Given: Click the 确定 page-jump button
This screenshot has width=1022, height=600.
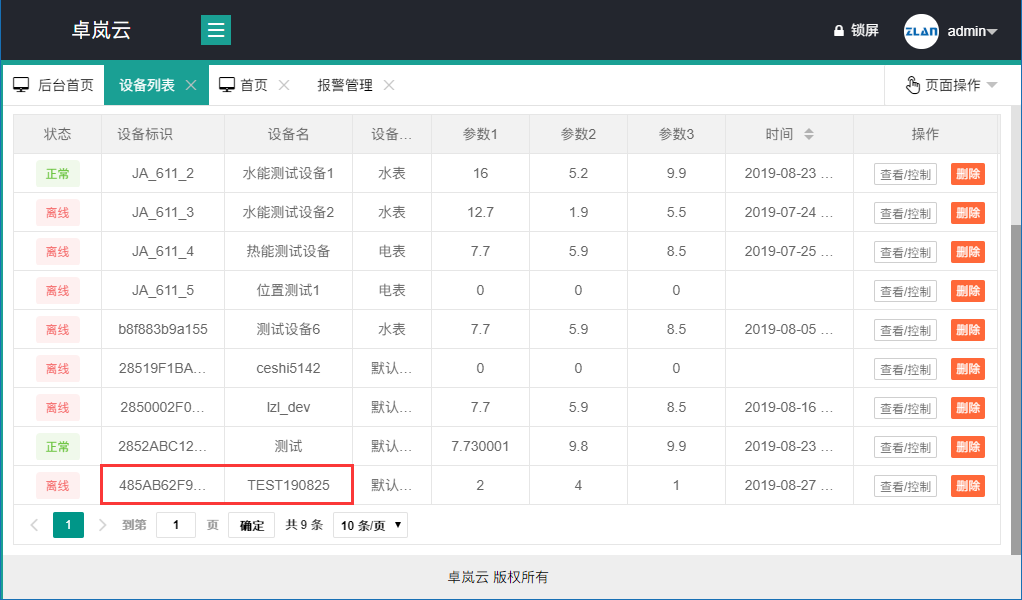Looking at the screenshot, I should 250,524.
